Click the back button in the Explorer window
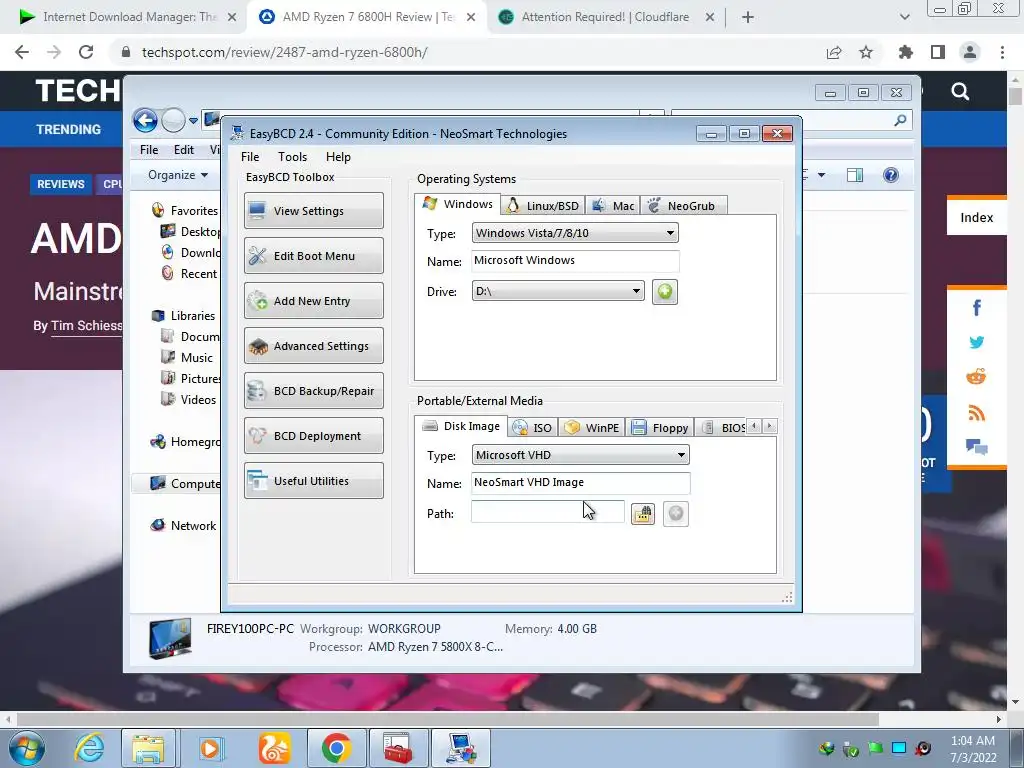This screenshot has width=1024, height=768. tap(146, 121)
